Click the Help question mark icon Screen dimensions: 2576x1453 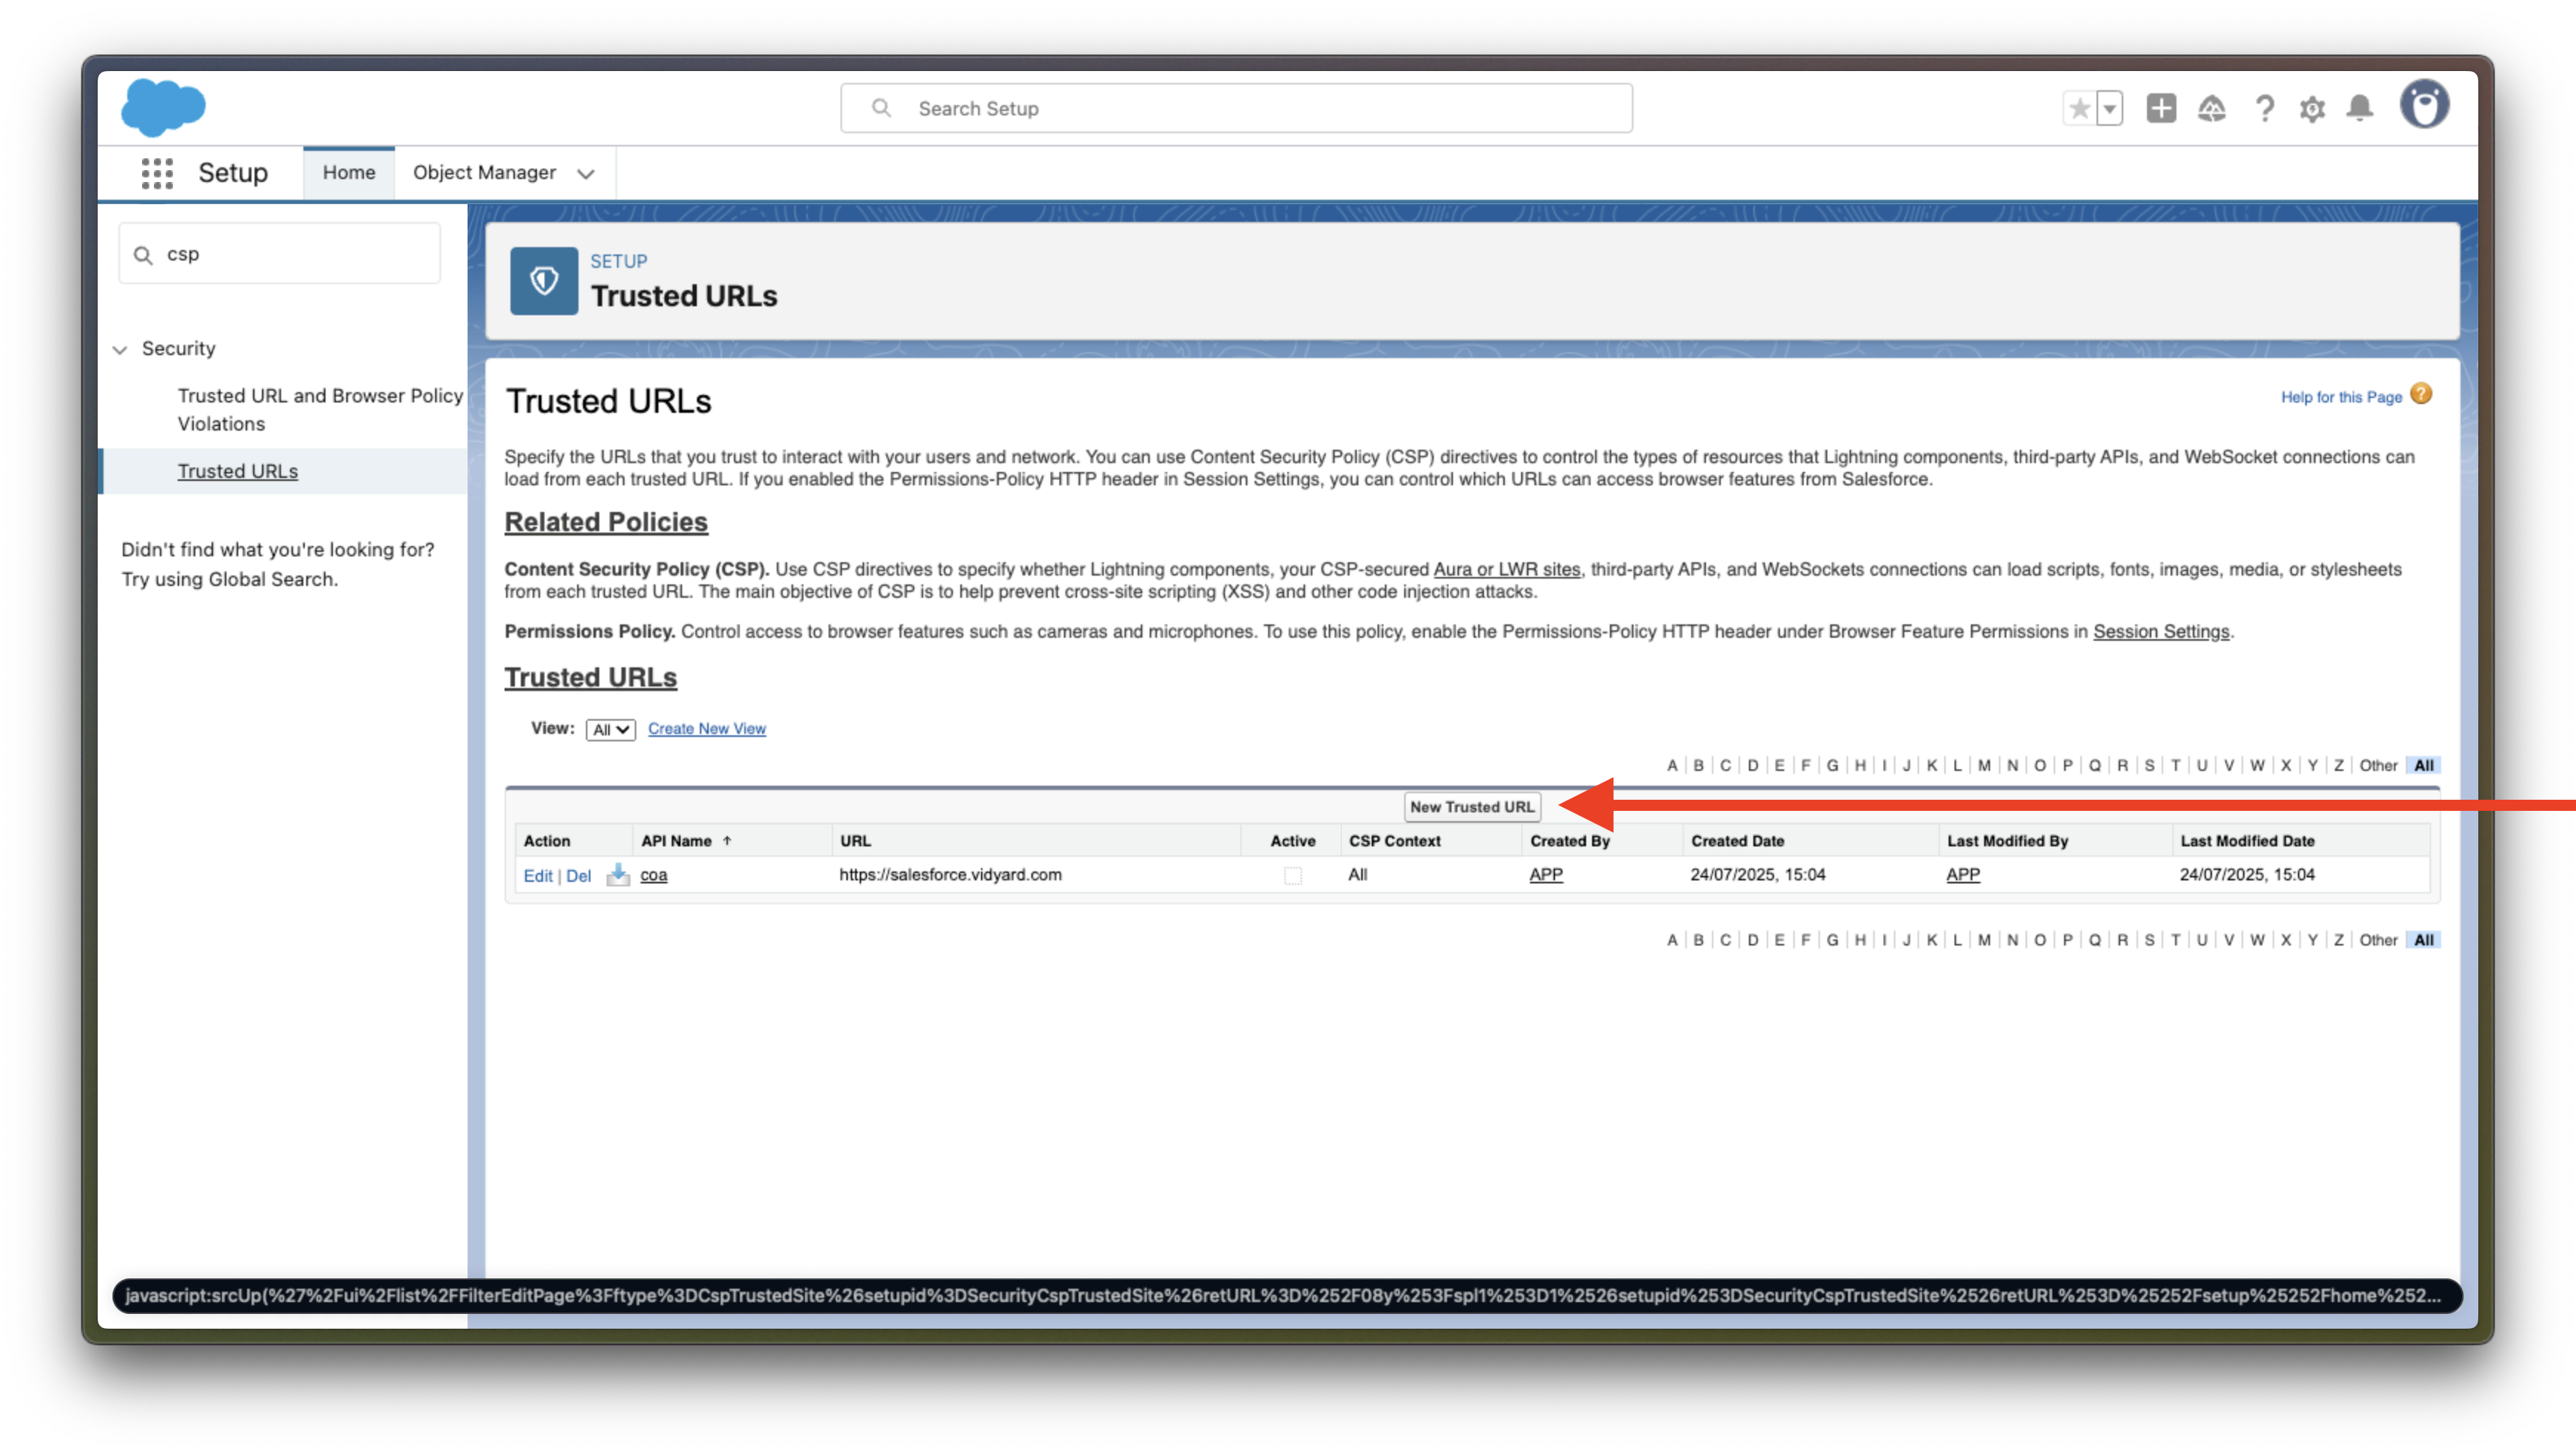tap(2264, 108)
